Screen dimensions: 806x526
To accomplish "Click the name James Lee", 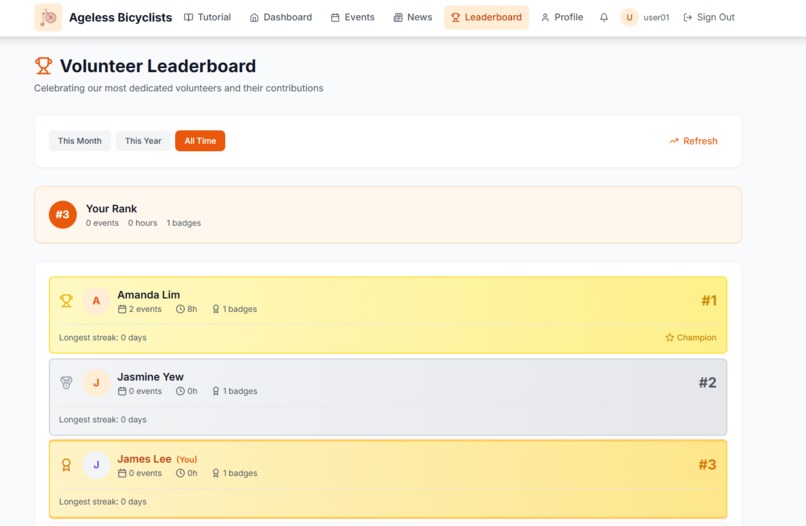I will point(144,459).
